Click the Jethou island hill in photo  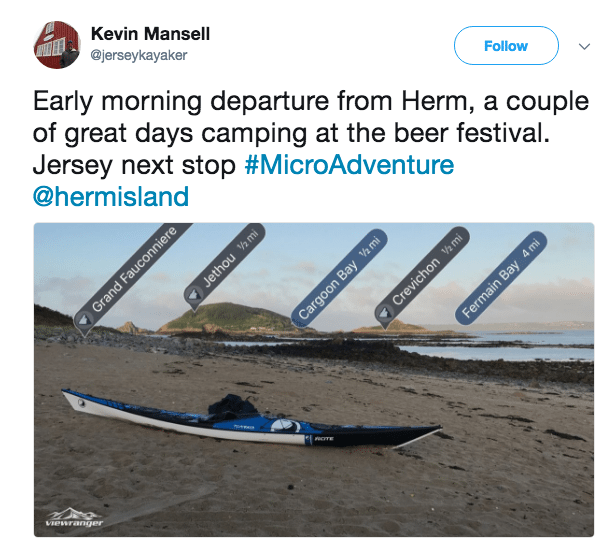228,317
